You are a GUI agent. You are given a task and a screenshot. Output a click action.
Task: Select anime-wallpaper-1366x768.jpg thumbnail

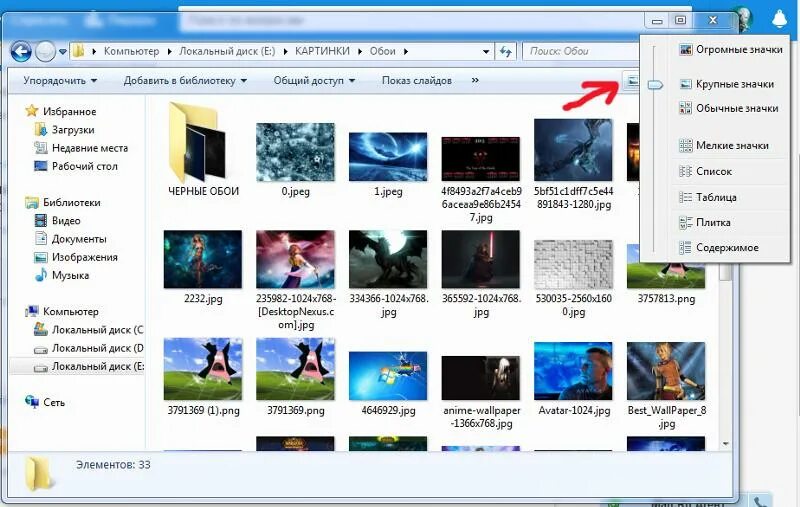(481, 378)
